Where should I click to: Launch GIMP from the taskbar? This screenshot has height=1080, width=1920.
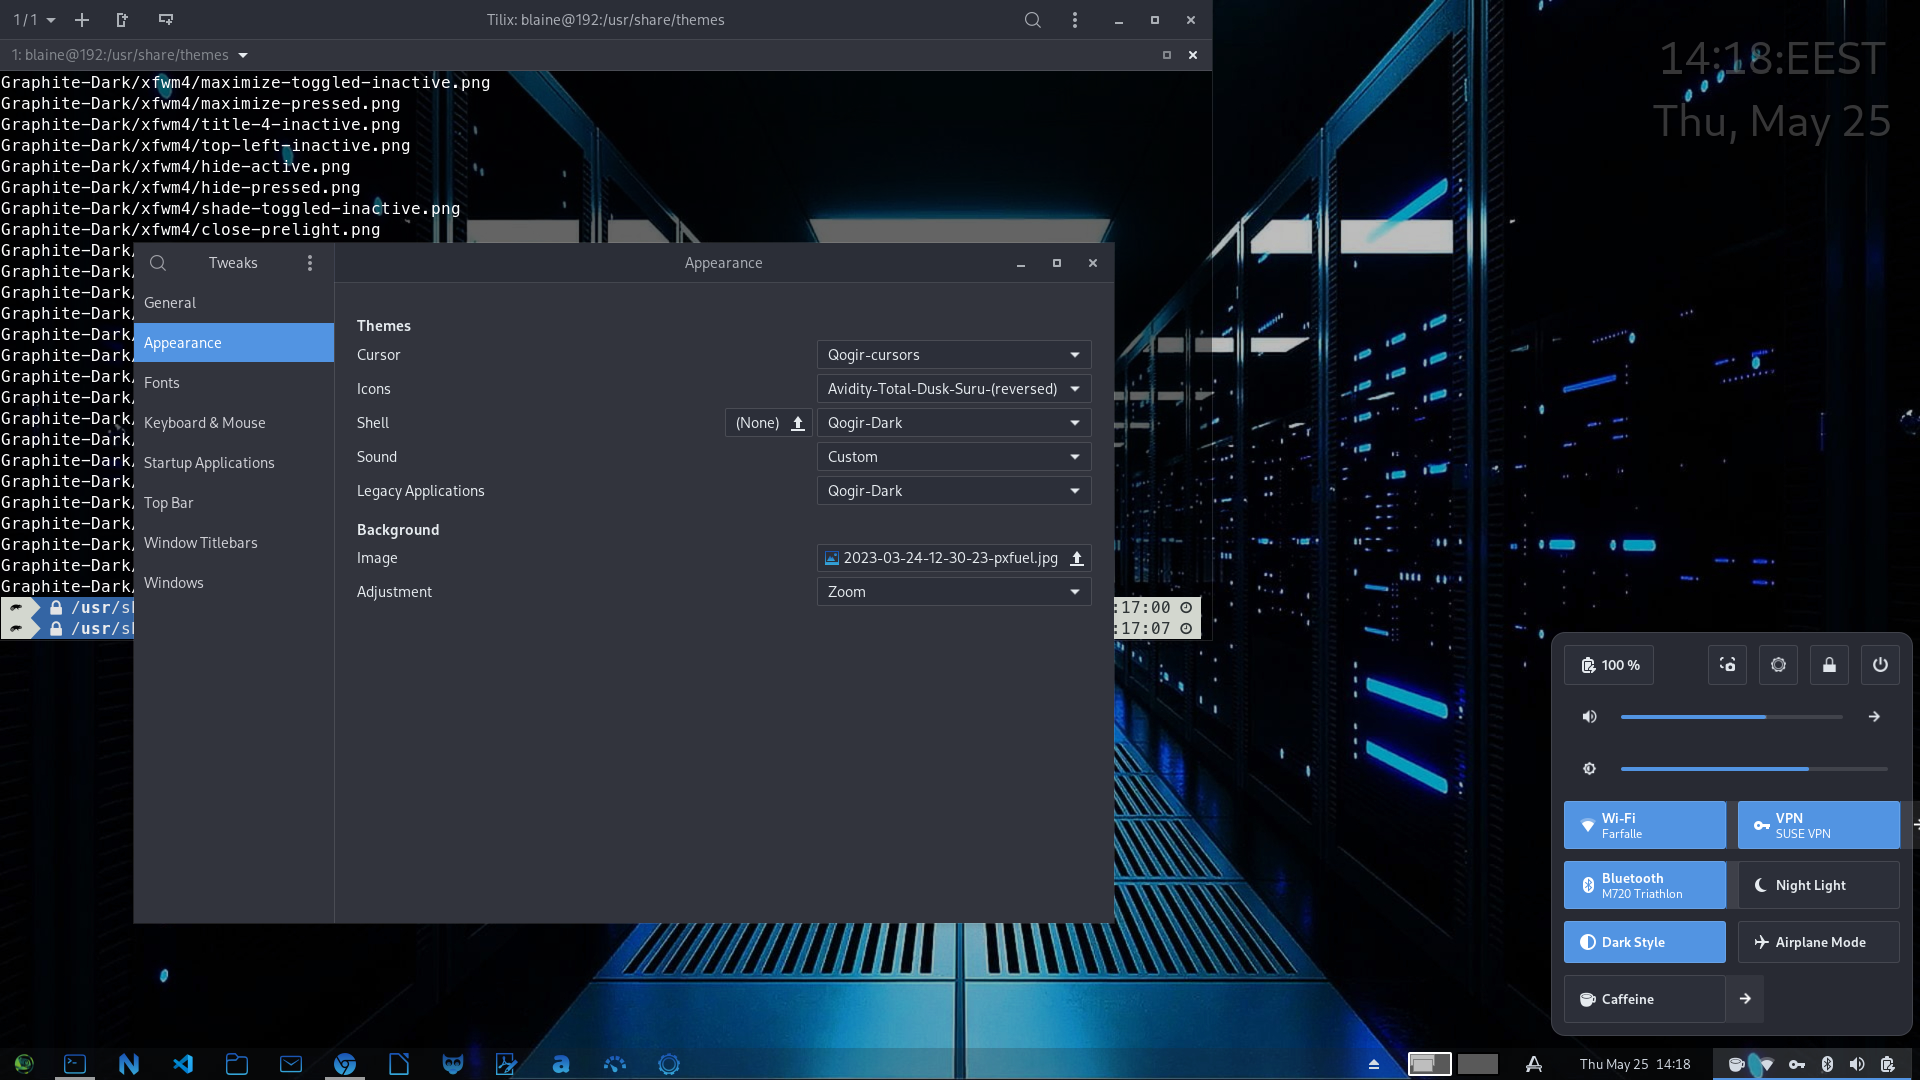tap(453, 1064)
